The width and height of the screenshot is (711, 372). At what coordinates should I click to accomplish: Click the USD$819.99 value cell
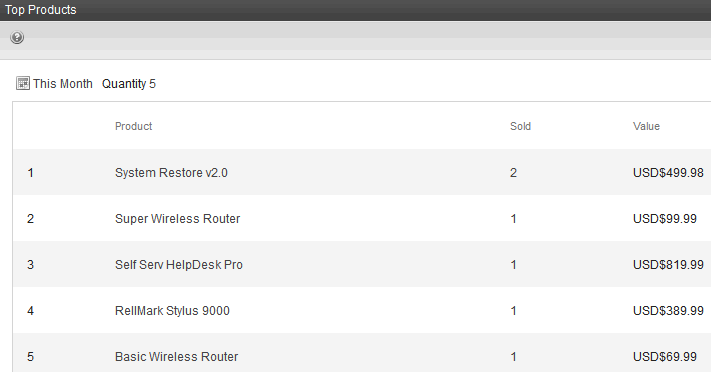(x=668, y=264)
